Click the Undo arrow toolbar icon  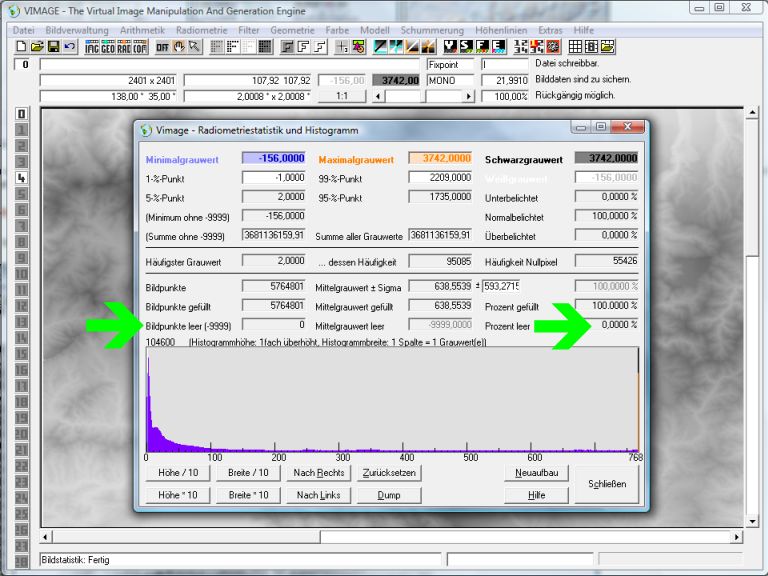click(68, 47)
